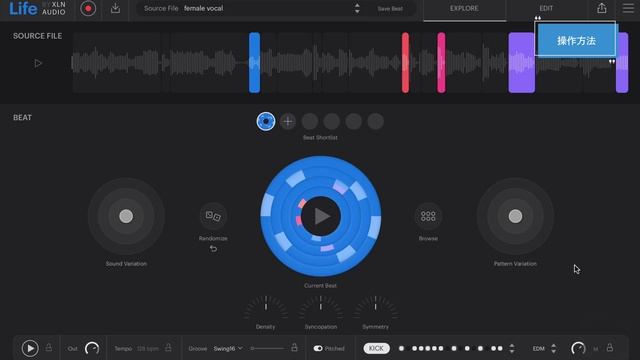Viewport: 640px width, 360px height.
Task: Toggle the mix style lock at far right
Action: click(610, 347)
